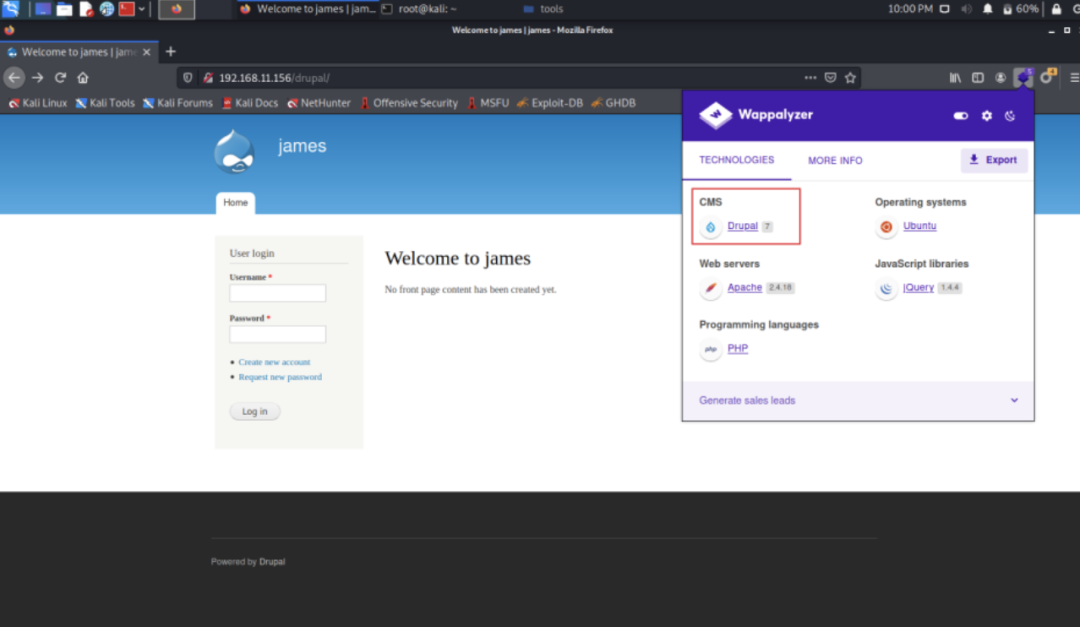Toggle the Wappalyzer enable switch in header

click(x=961, y=116)
